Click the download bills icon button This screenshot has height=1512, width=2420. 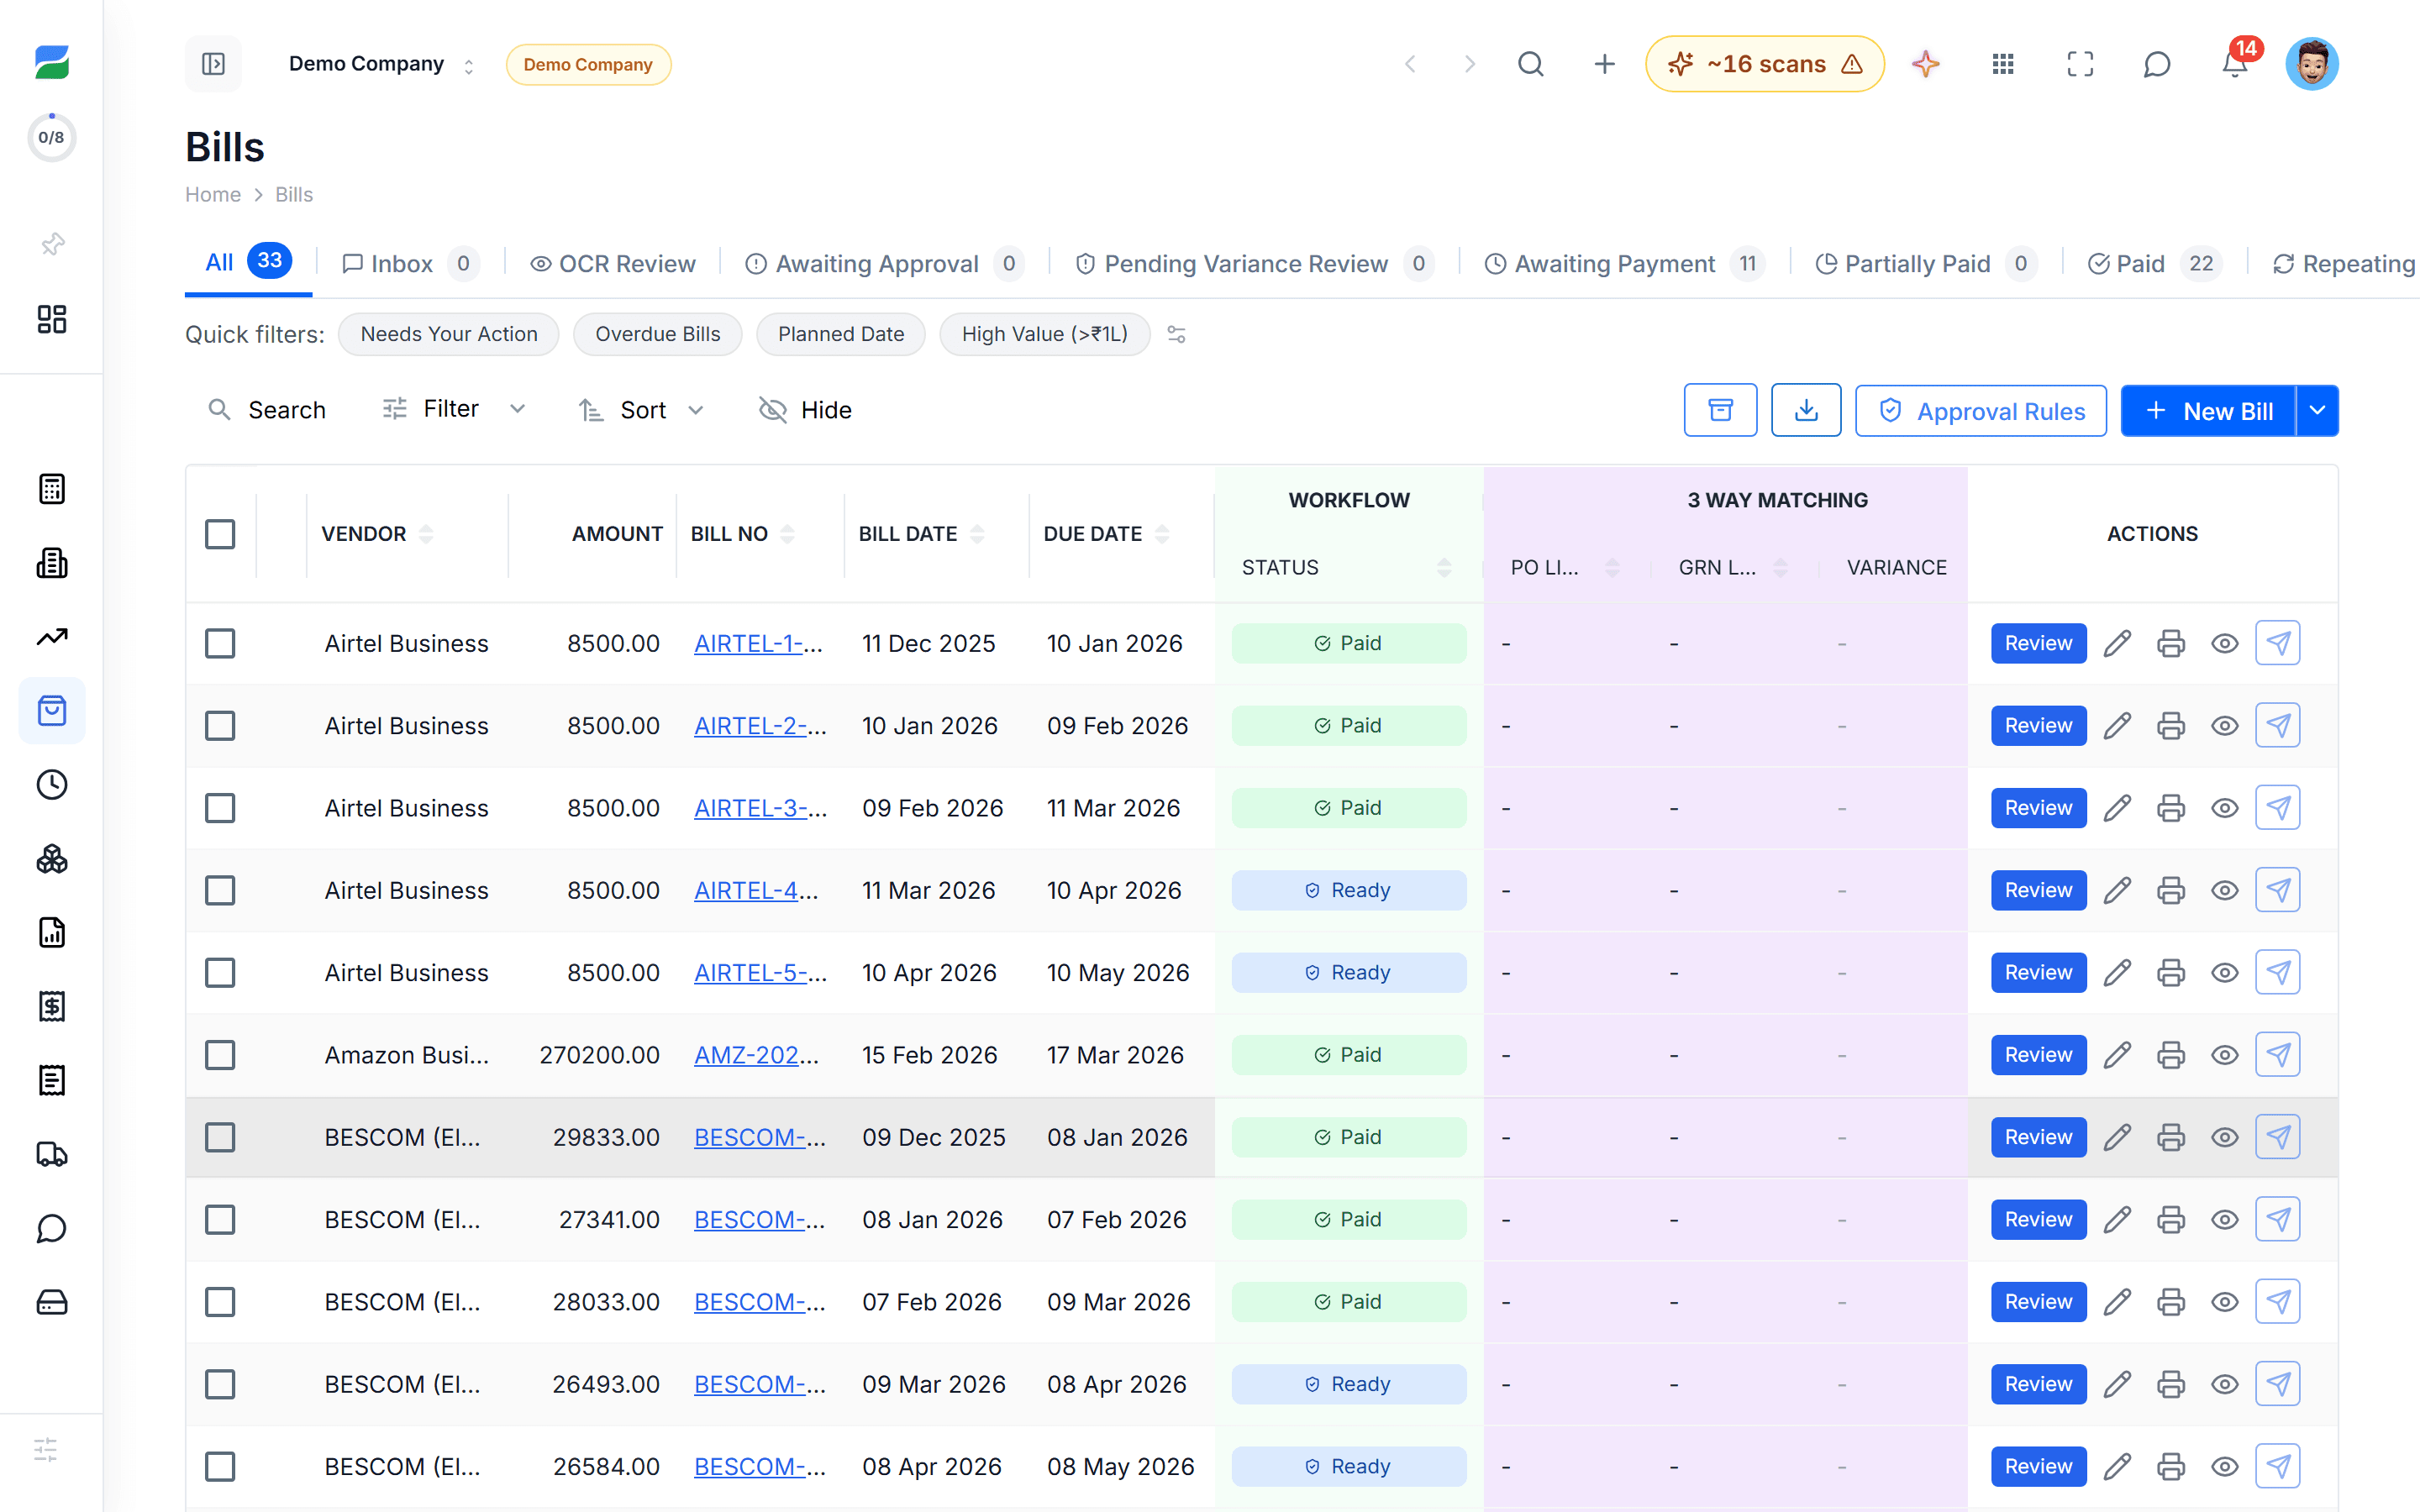[1806, 410]
